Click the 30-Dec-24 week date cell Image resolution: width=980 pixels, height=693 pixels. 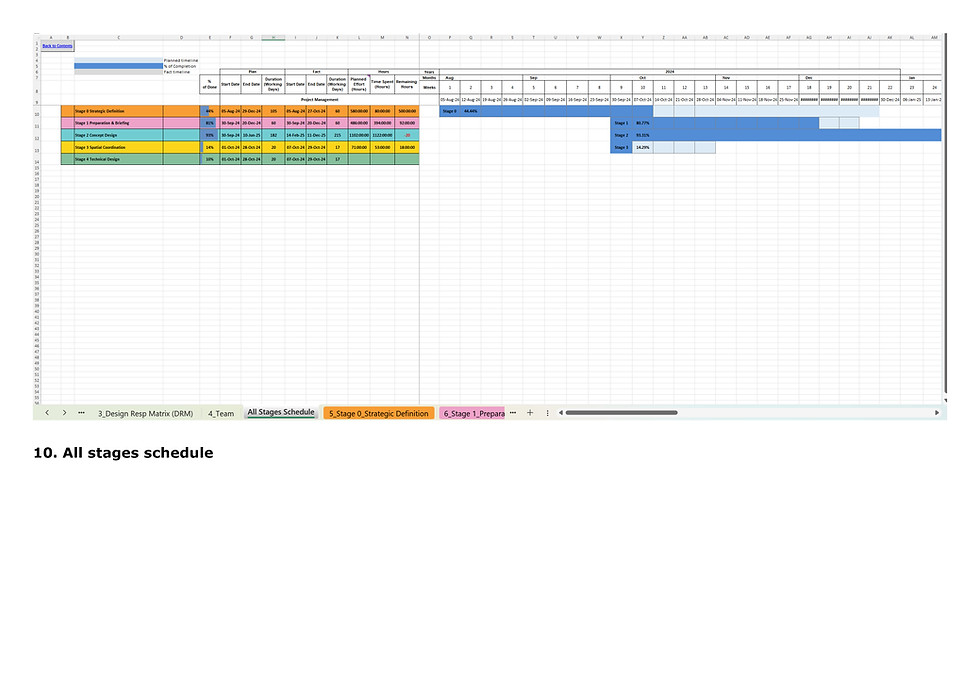click(x=890, y=100)
